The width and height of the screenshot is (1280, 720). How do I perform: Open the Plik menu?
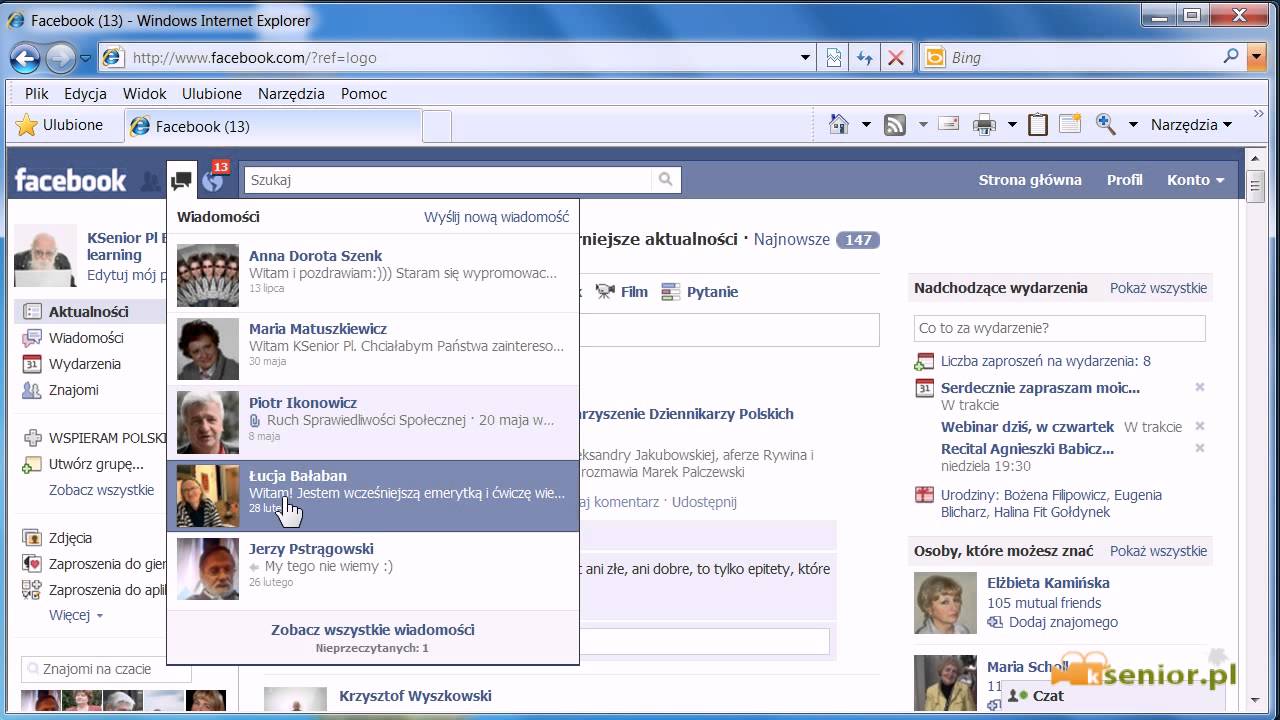click(37, 93)
